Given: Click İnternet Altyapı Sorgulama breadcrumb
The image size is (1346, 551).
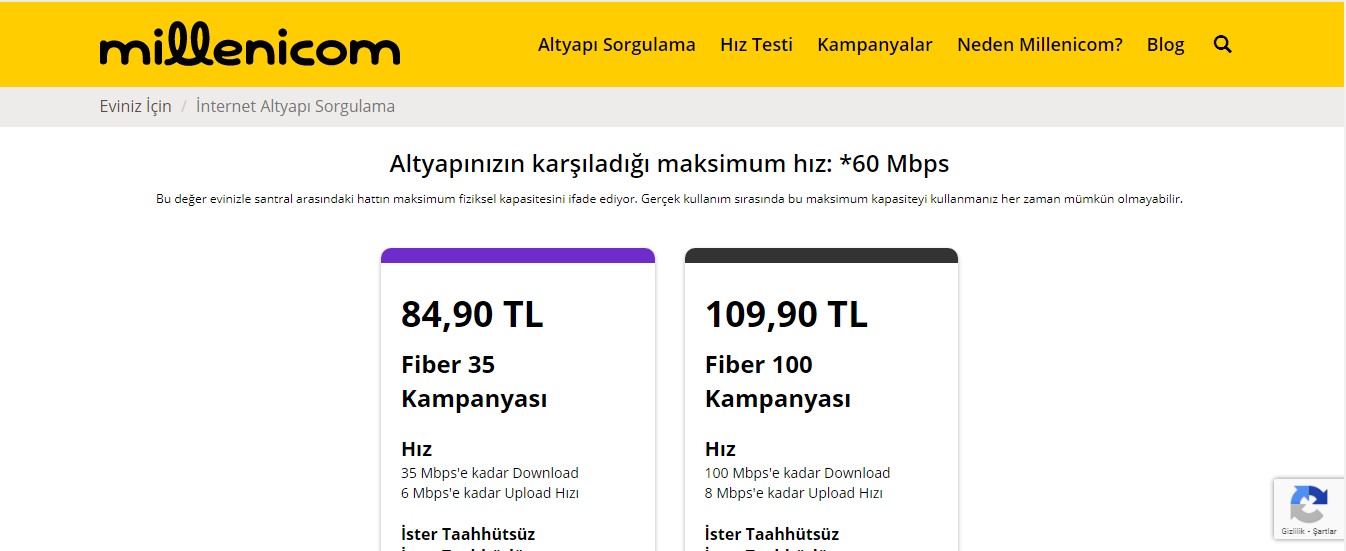Looking at the screenshot, I should (295, 106).
